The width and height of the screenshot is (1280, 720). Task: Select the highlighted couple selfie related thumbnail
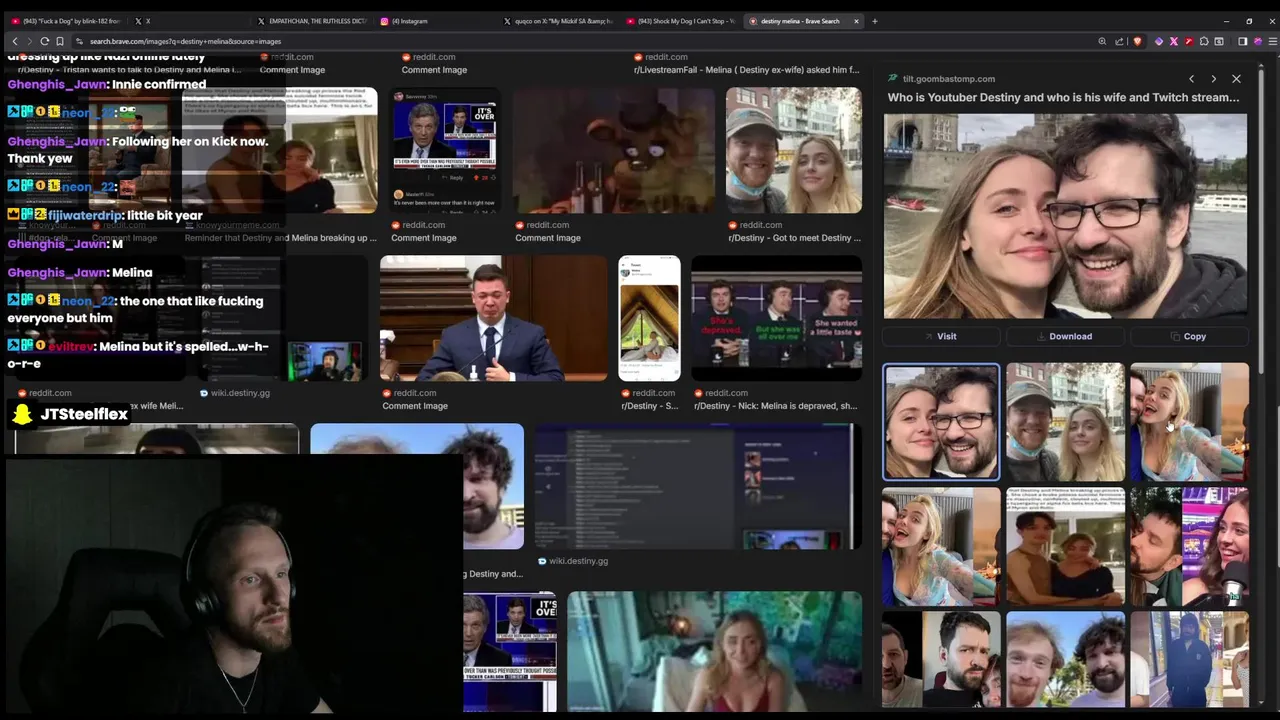(x=941, y=422)
